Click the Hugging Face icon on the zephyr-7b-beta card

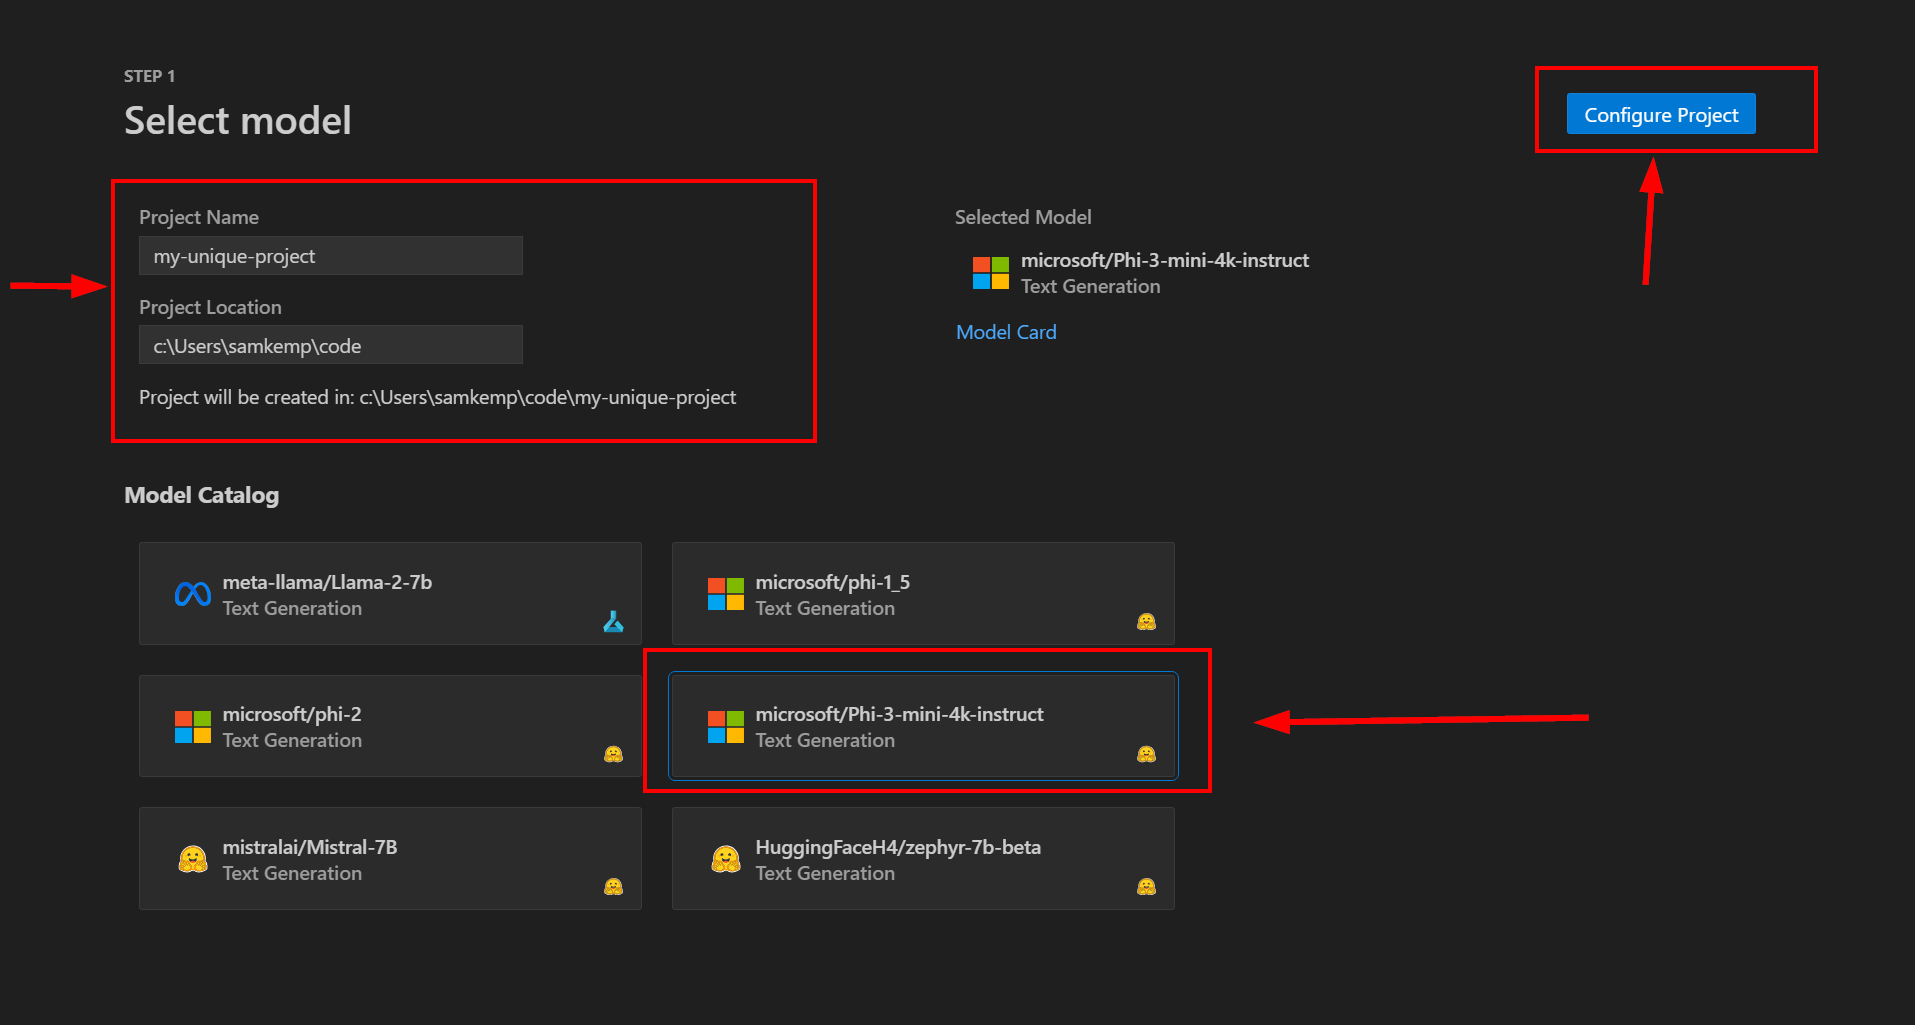click(726, 858)
